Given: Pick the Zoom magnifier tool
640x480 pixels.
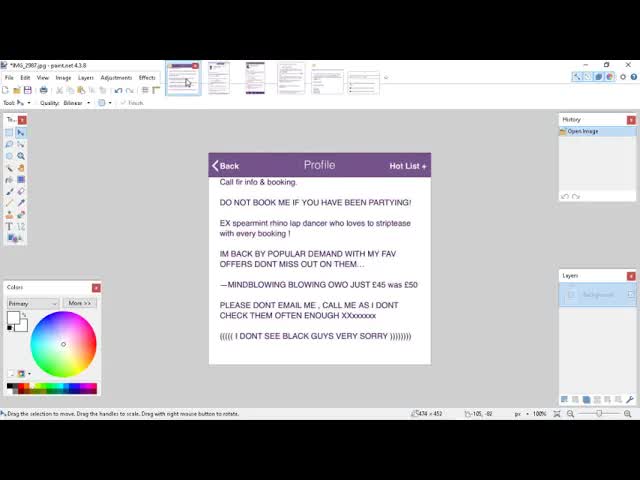Looking at the screenshot, I should [21, 156].
